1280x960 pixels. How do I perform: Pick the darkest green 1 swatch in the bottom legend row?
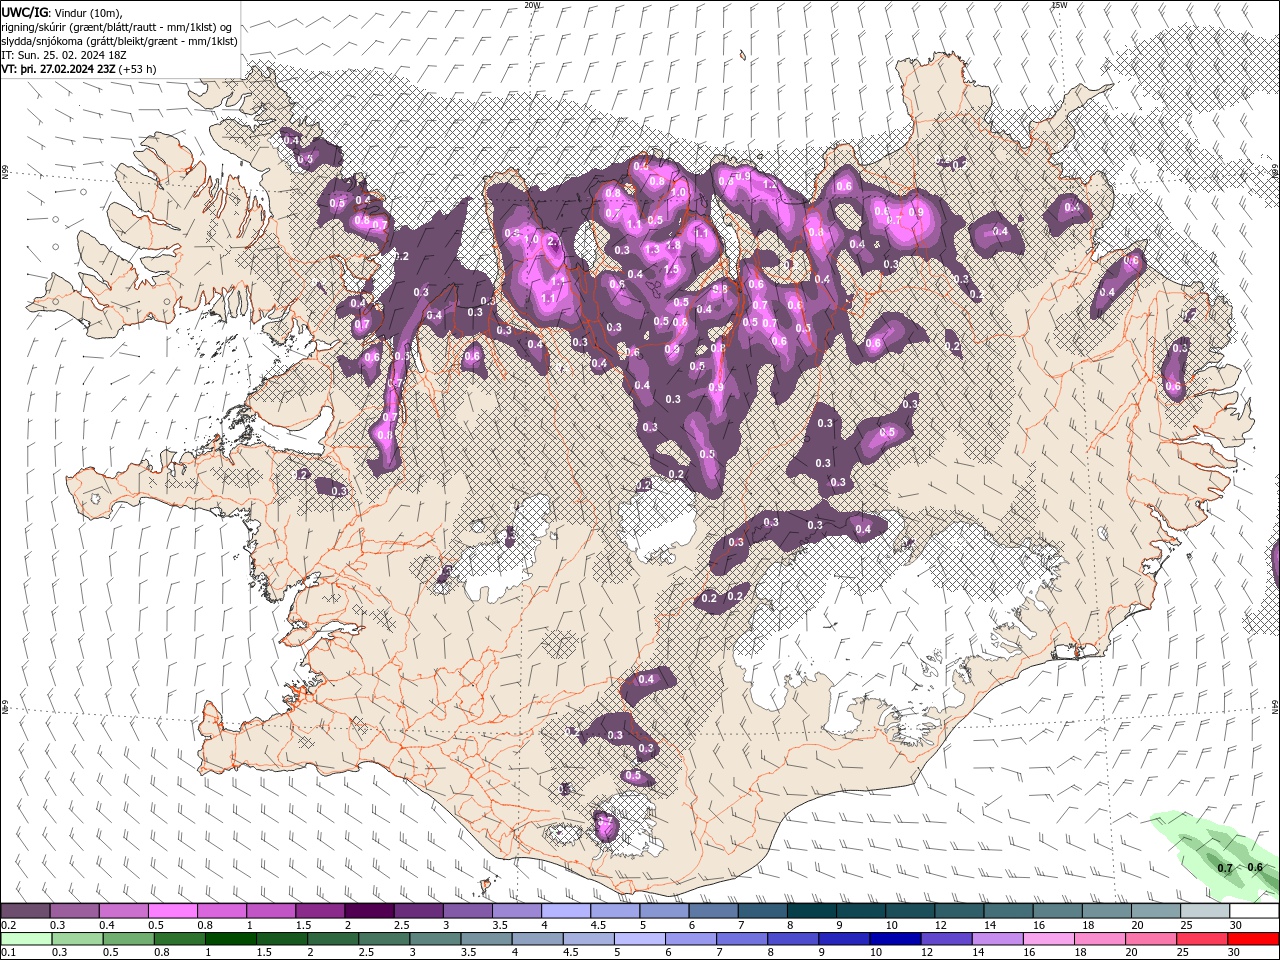pyautogui.click(x=230, y=938)
